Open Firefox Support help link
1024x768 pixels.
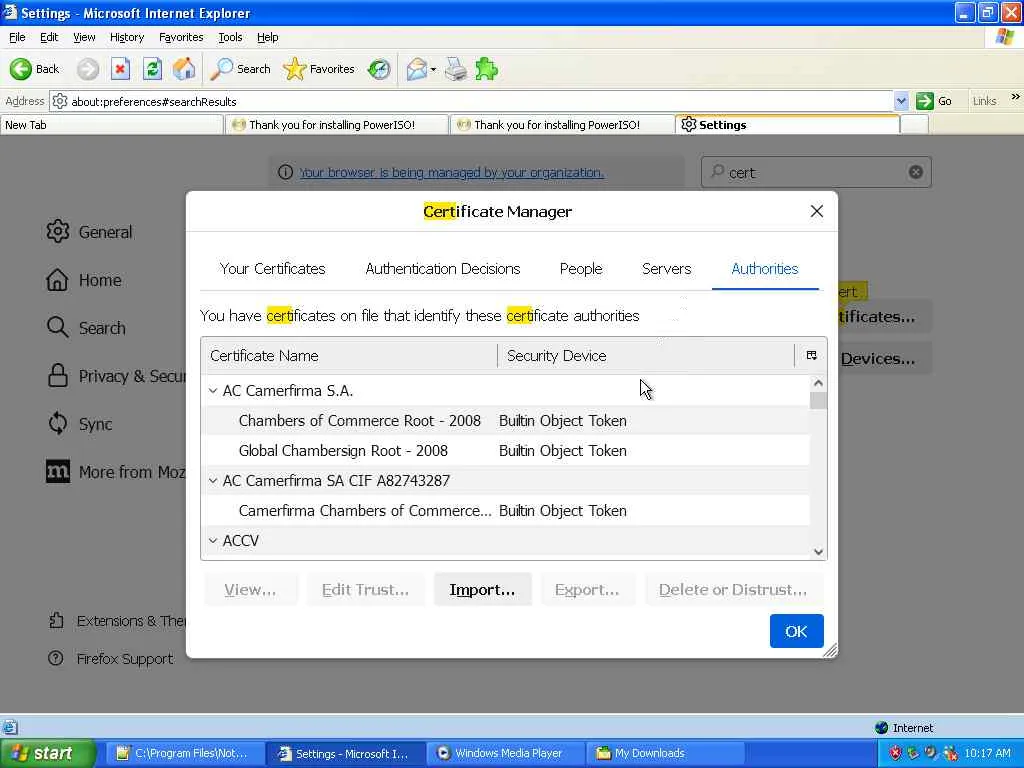(111, 658)
